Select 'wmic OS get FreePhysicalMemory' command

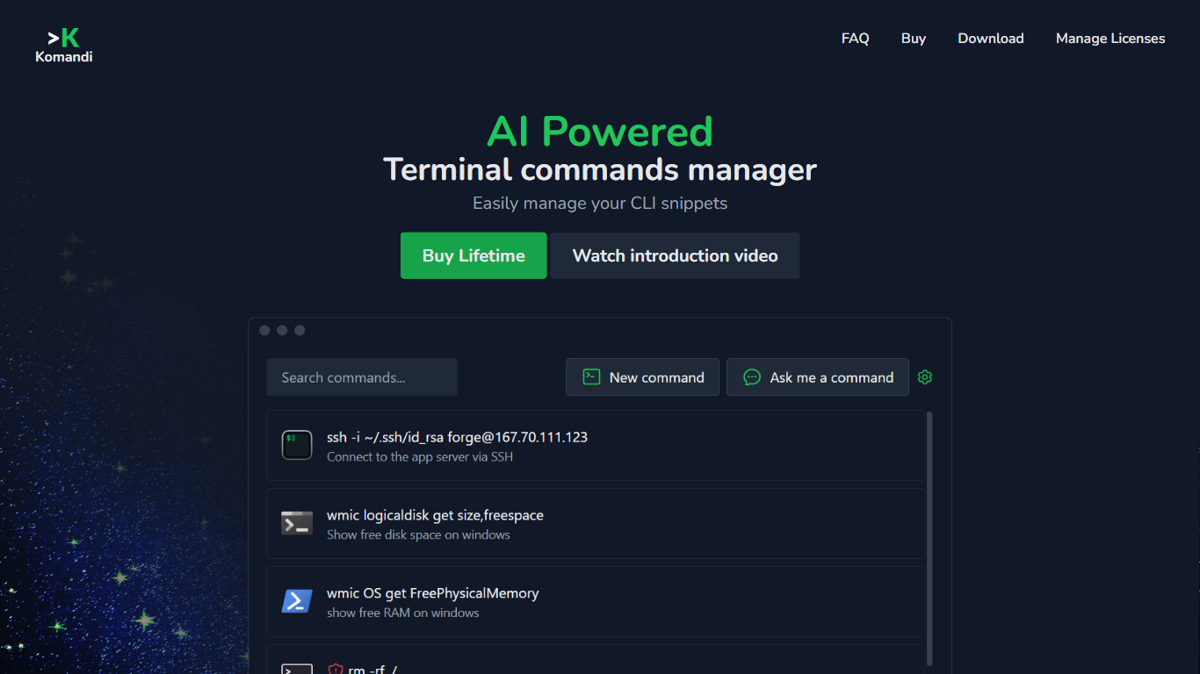point(433,593)
